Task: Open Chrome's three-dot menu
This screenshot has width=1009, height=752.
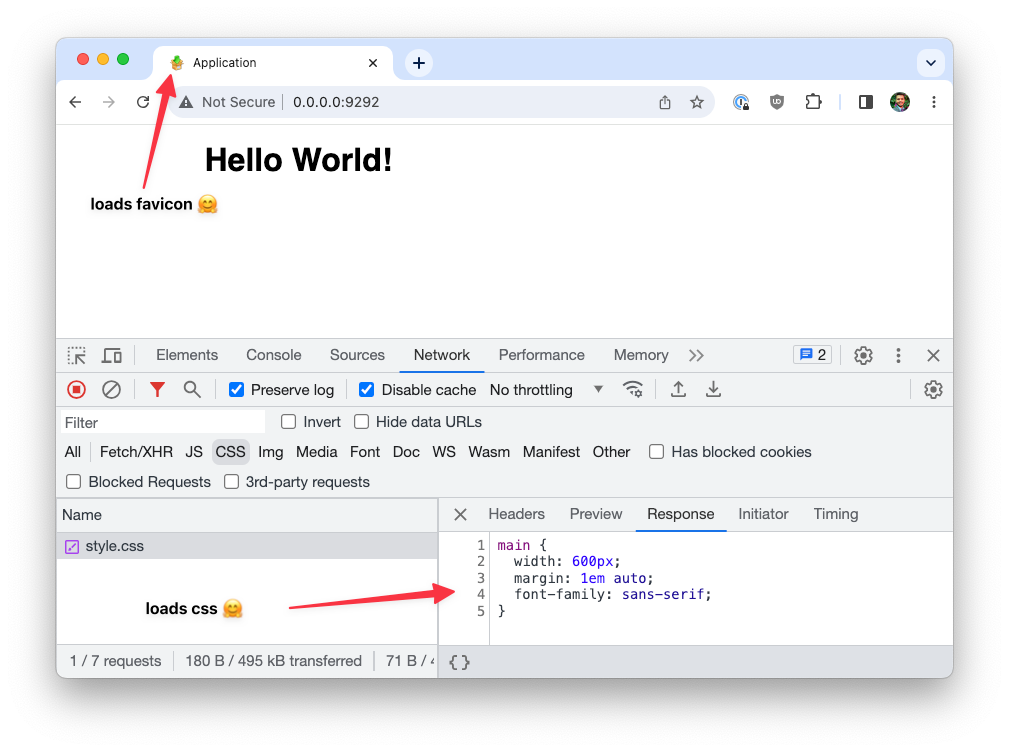Action: tap(934, 102)
